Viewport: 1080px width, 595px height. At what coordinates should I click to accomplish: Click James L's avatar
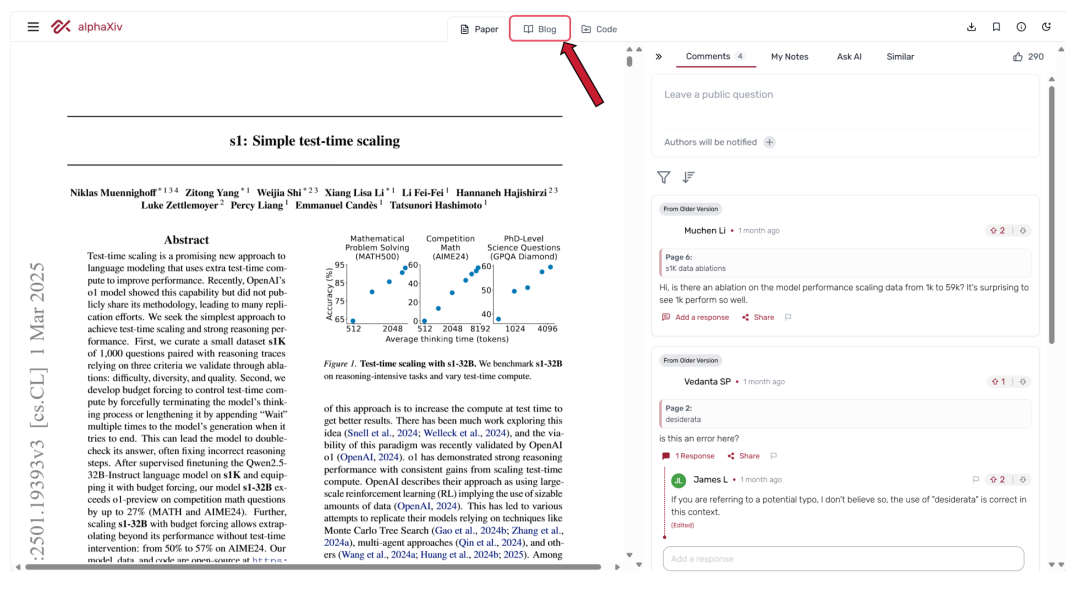pos(678,480)
